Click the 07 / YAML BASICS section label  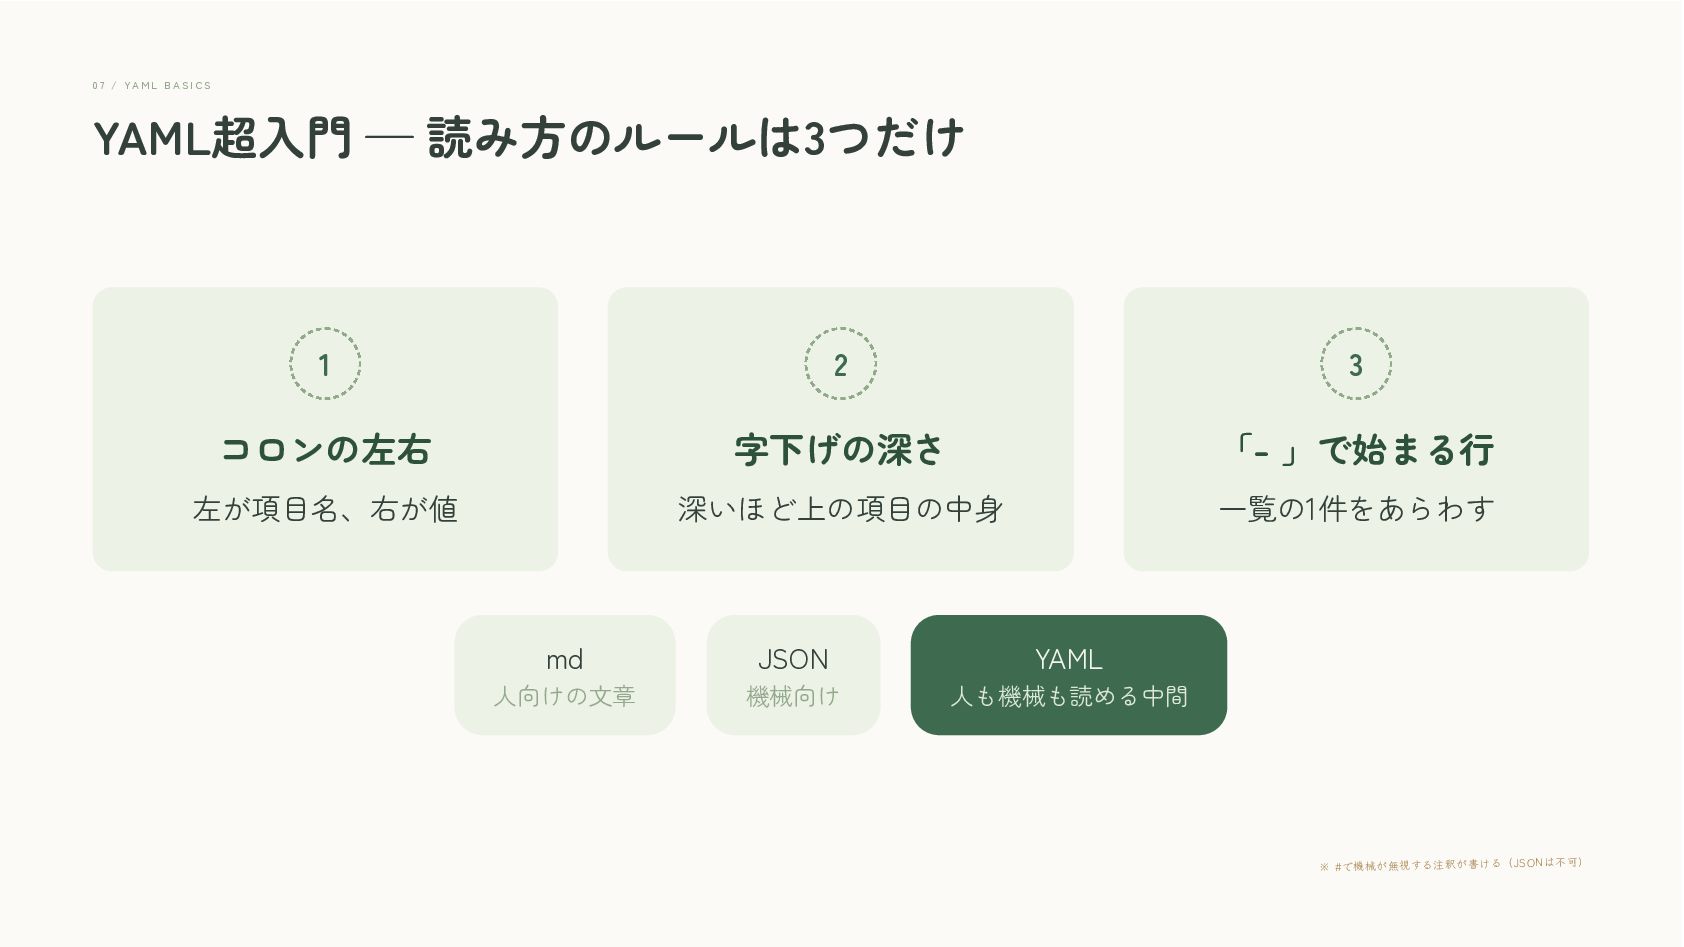[152, 86]
